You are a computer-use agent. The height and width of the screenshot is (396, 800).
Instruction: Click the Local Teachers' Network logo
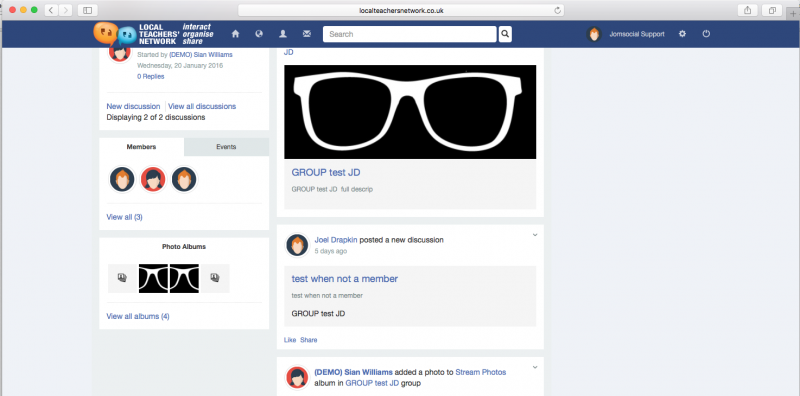[x=154, y=34]
